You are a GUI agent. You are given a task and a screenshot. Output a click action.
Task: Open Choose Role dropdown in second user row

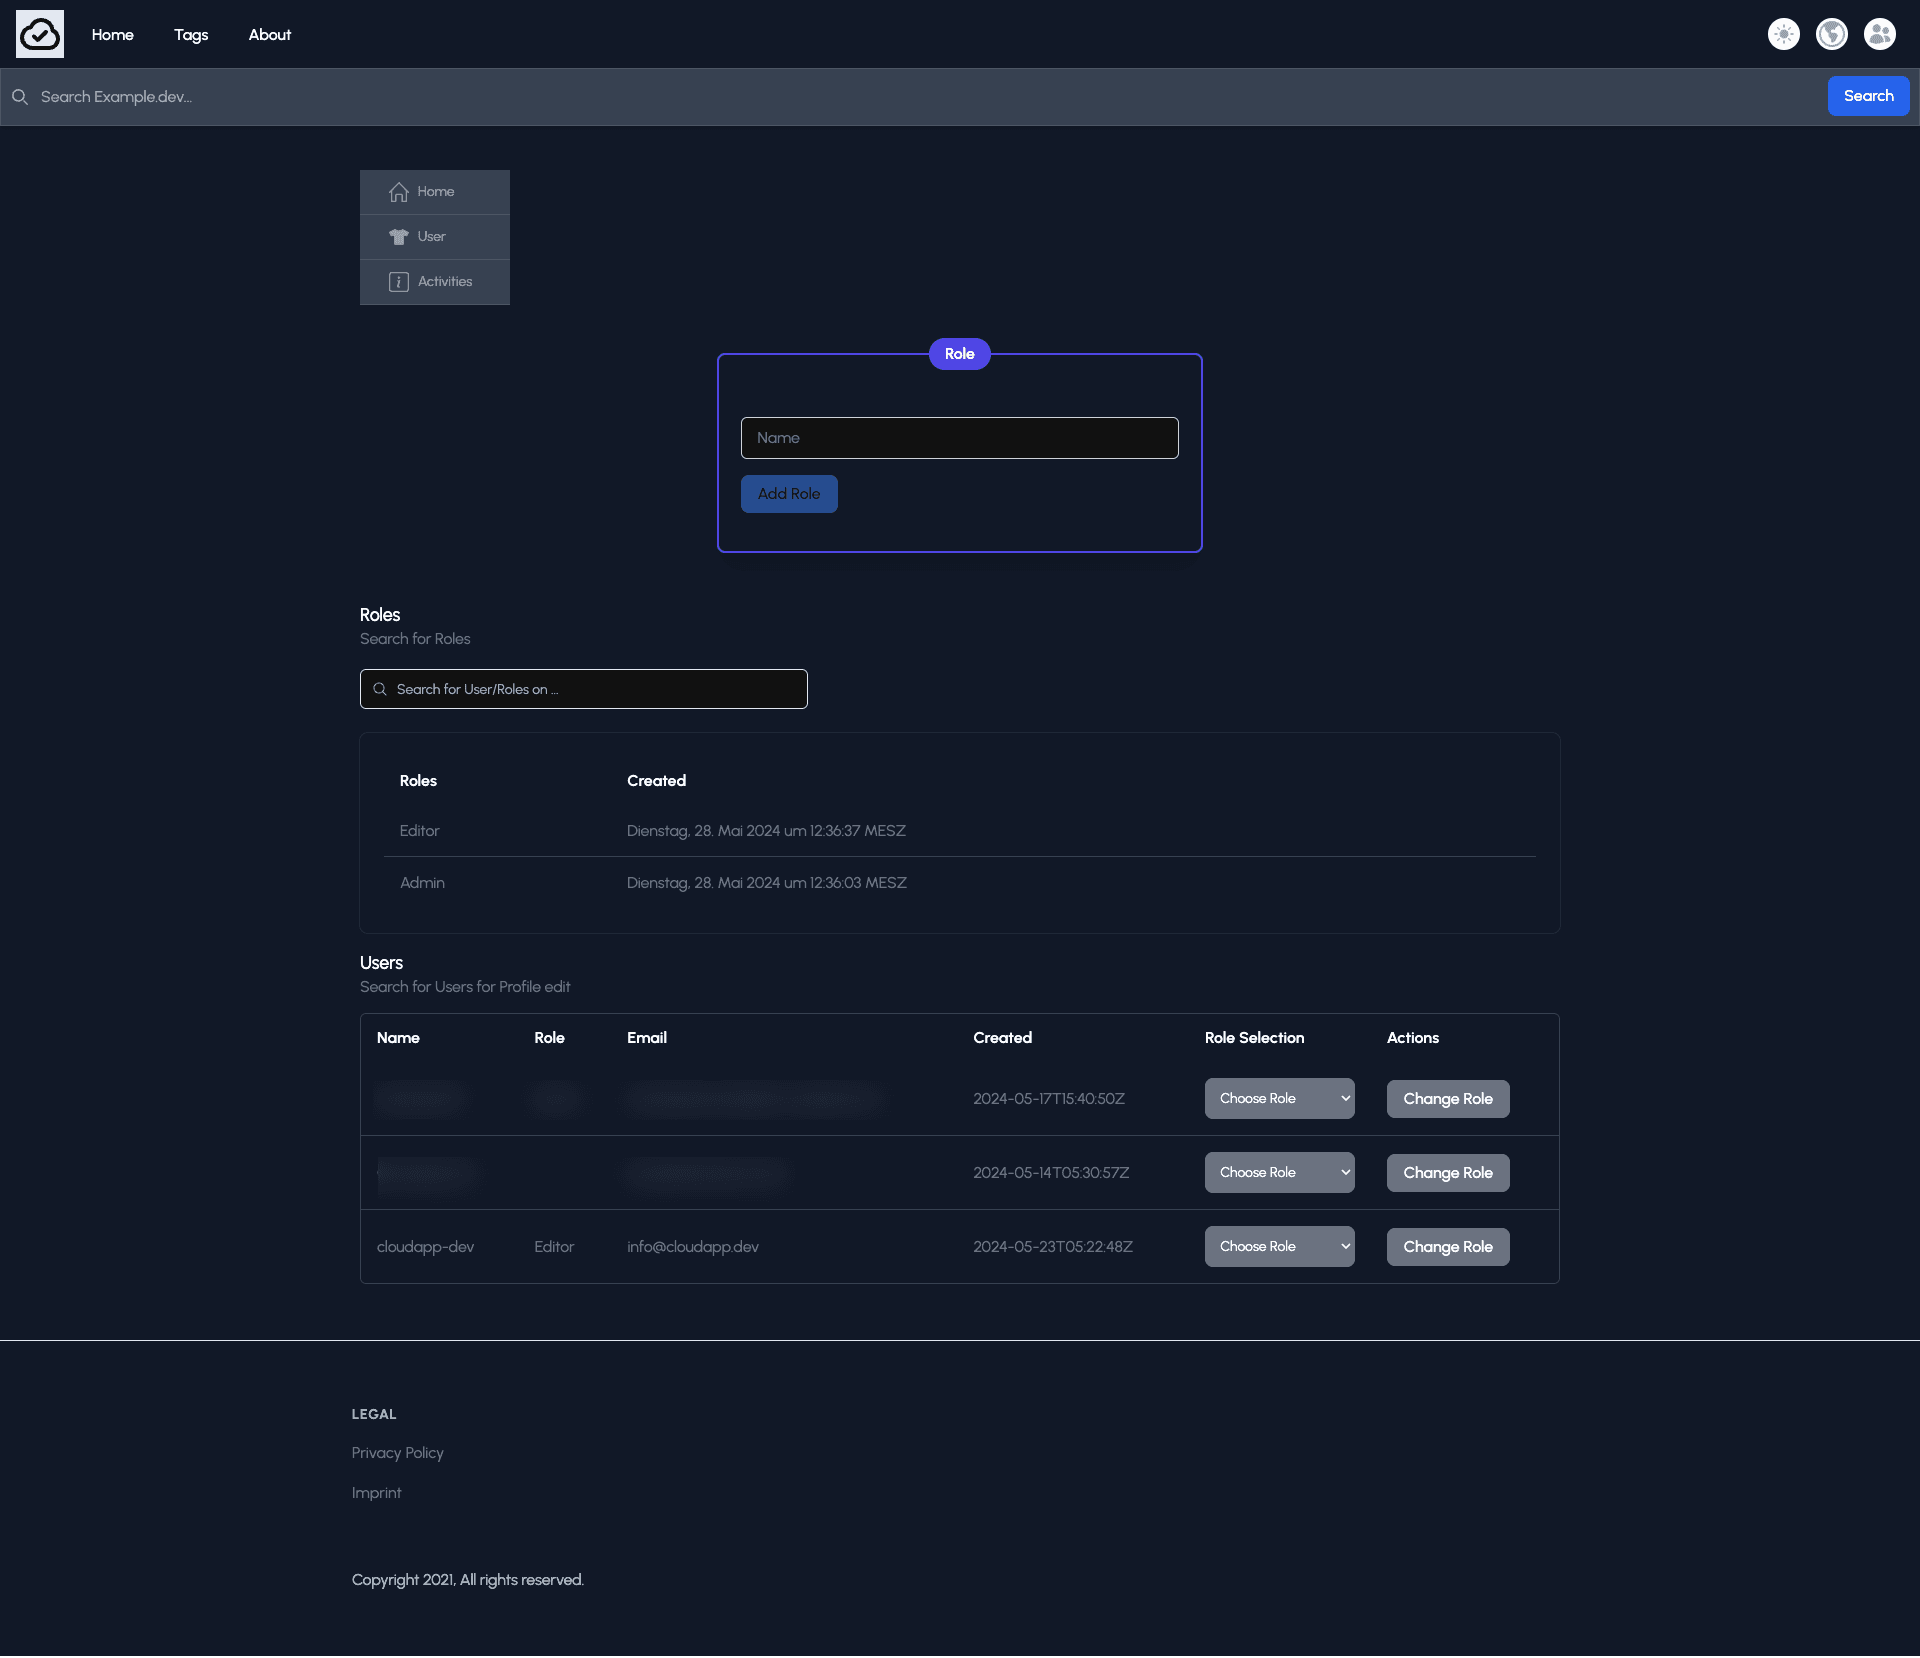pos(1279,1172)
